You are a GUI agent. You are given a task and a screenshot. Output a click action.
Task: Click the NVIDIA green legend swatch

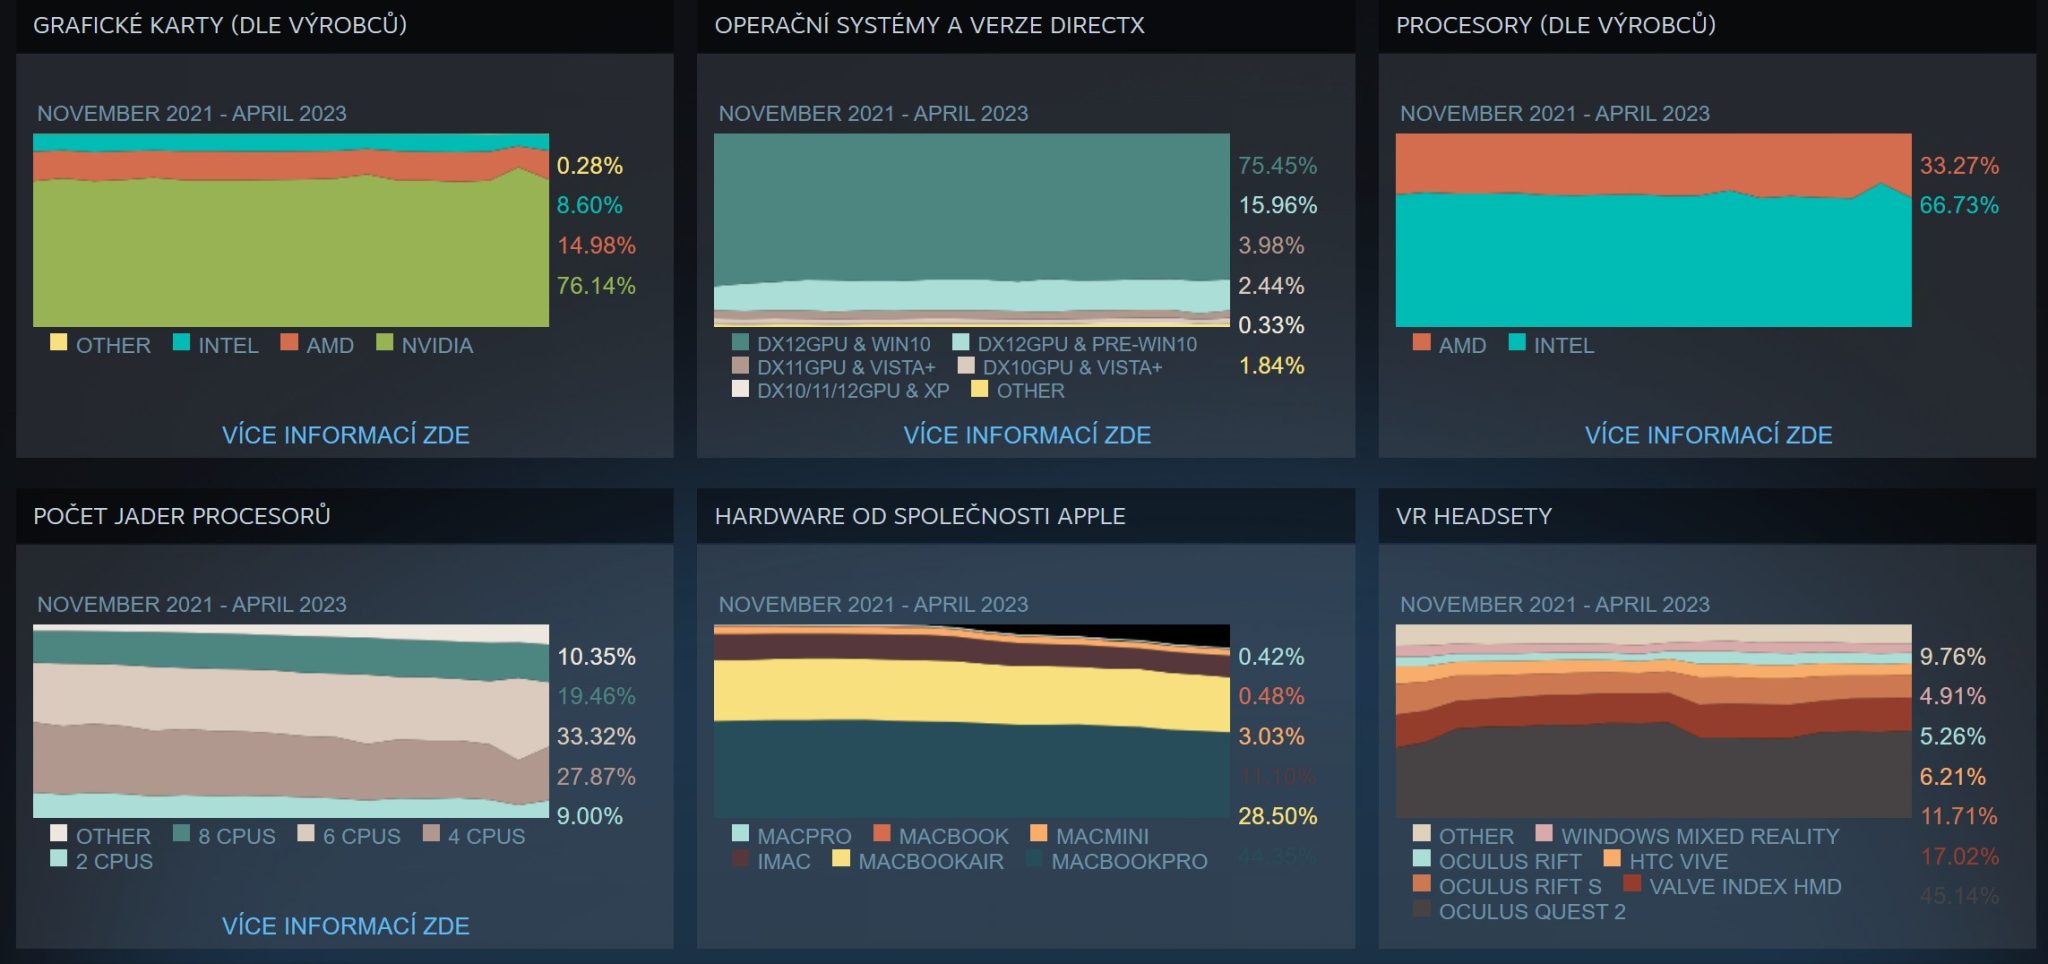tap(384, 343)
